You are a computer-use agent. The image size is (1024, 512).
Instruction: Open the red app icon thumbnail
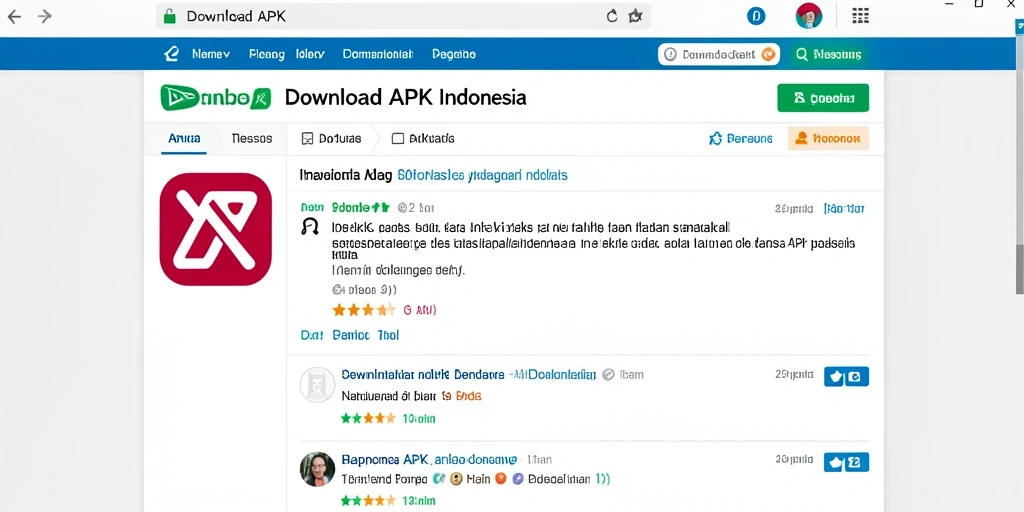(216, 229)
